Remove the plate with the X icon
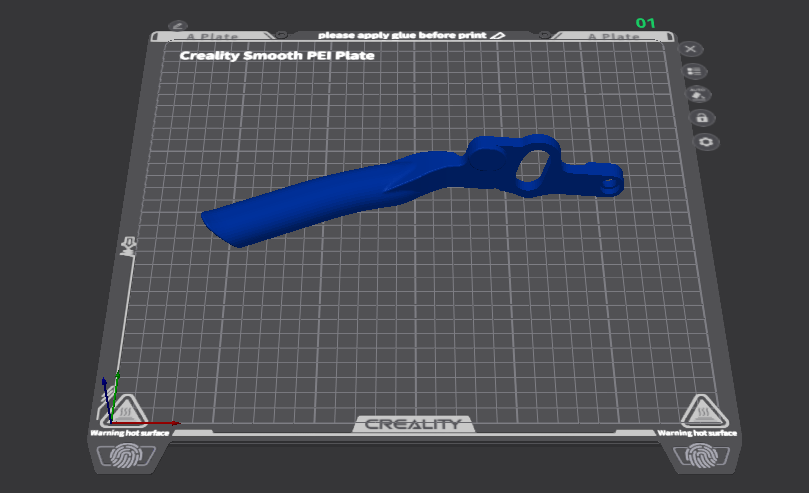 click(690, 49)
